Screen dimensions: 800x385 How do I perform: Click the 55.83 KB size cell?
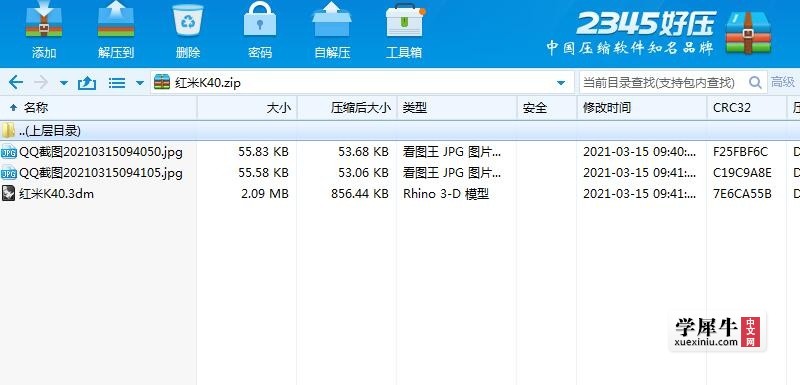point(263,151)
